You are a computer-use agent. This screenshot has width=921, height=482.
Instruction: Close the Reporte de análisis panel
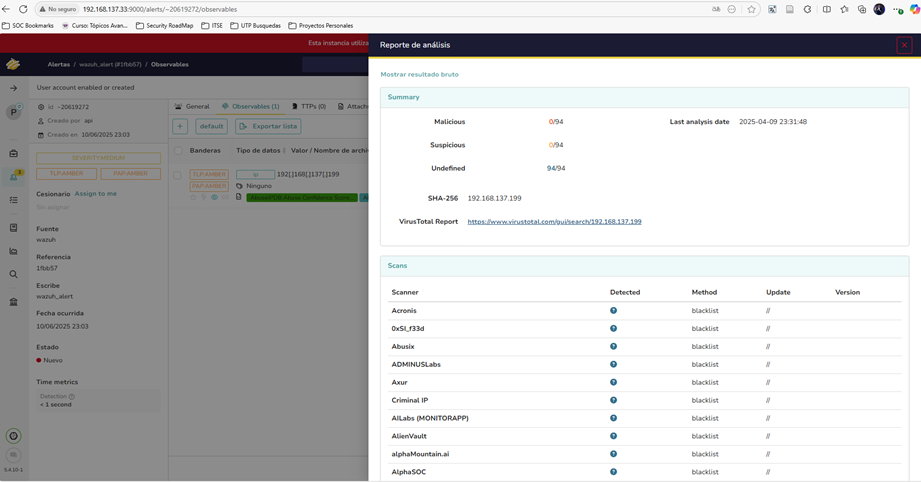904,45
